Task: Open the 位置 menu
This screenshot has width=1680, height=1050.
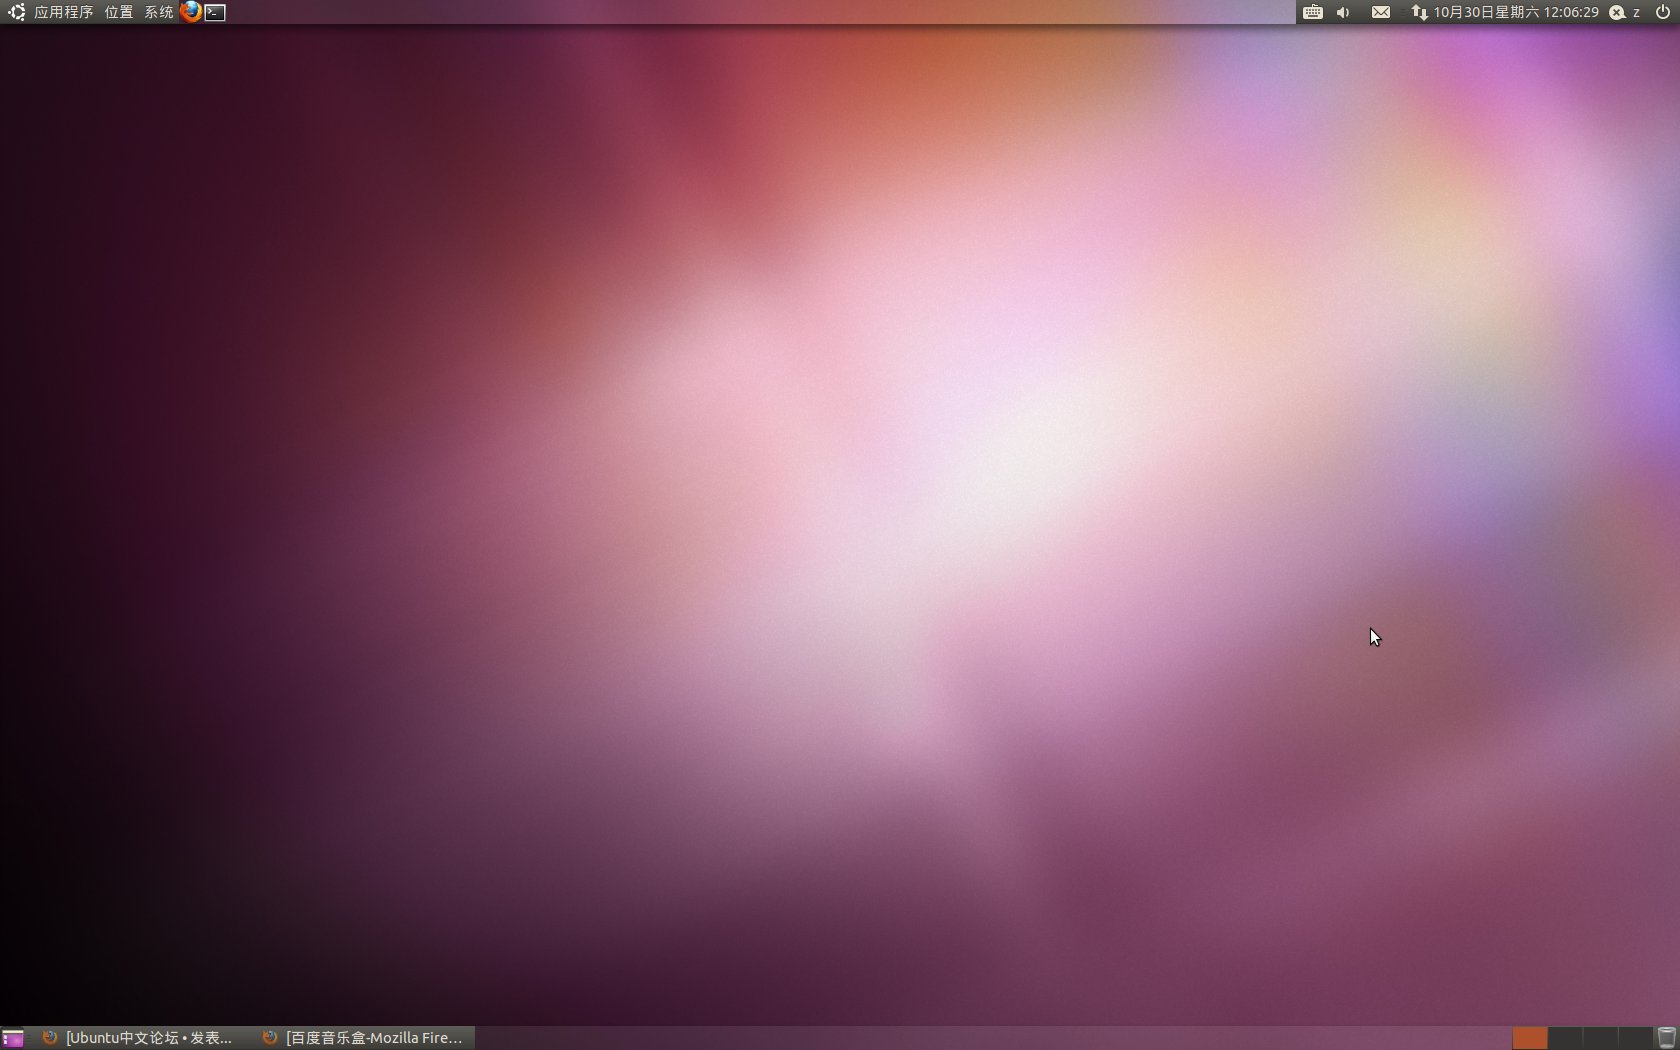Action: pos(118,12)
